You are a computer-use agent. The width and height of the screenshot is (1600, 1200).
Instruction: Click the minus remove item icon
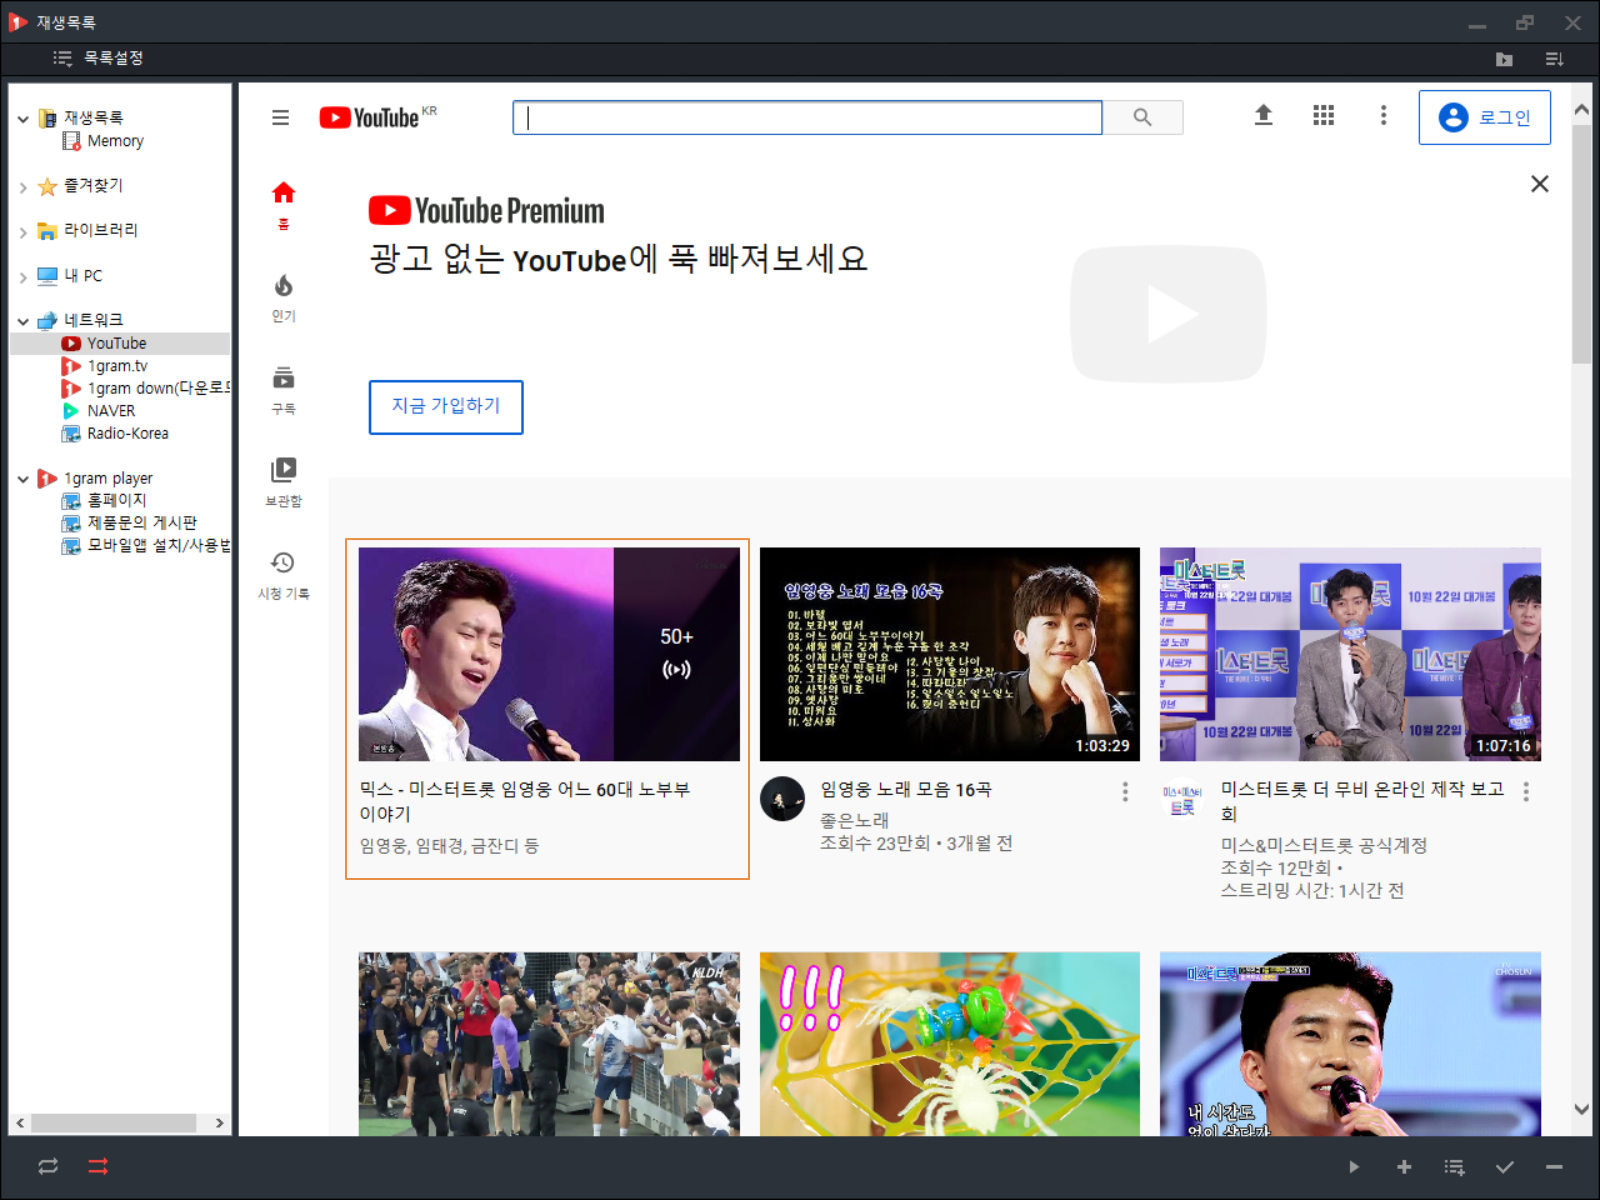1554,1167
